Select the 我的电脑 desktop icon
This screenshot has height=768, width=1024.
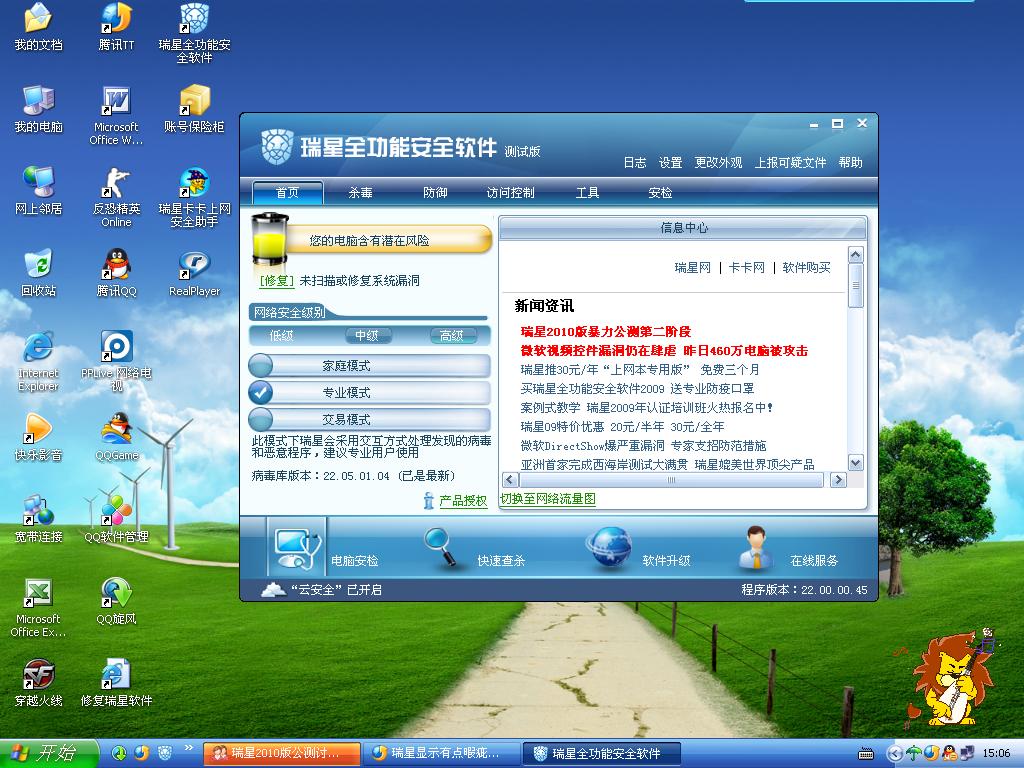(x=38, y=108)
